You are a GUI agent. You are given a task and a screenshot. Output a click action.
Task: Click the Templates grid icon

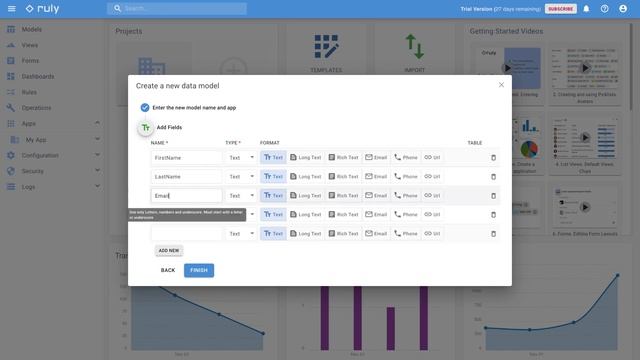pyautogui.click(x=326, y=46)
